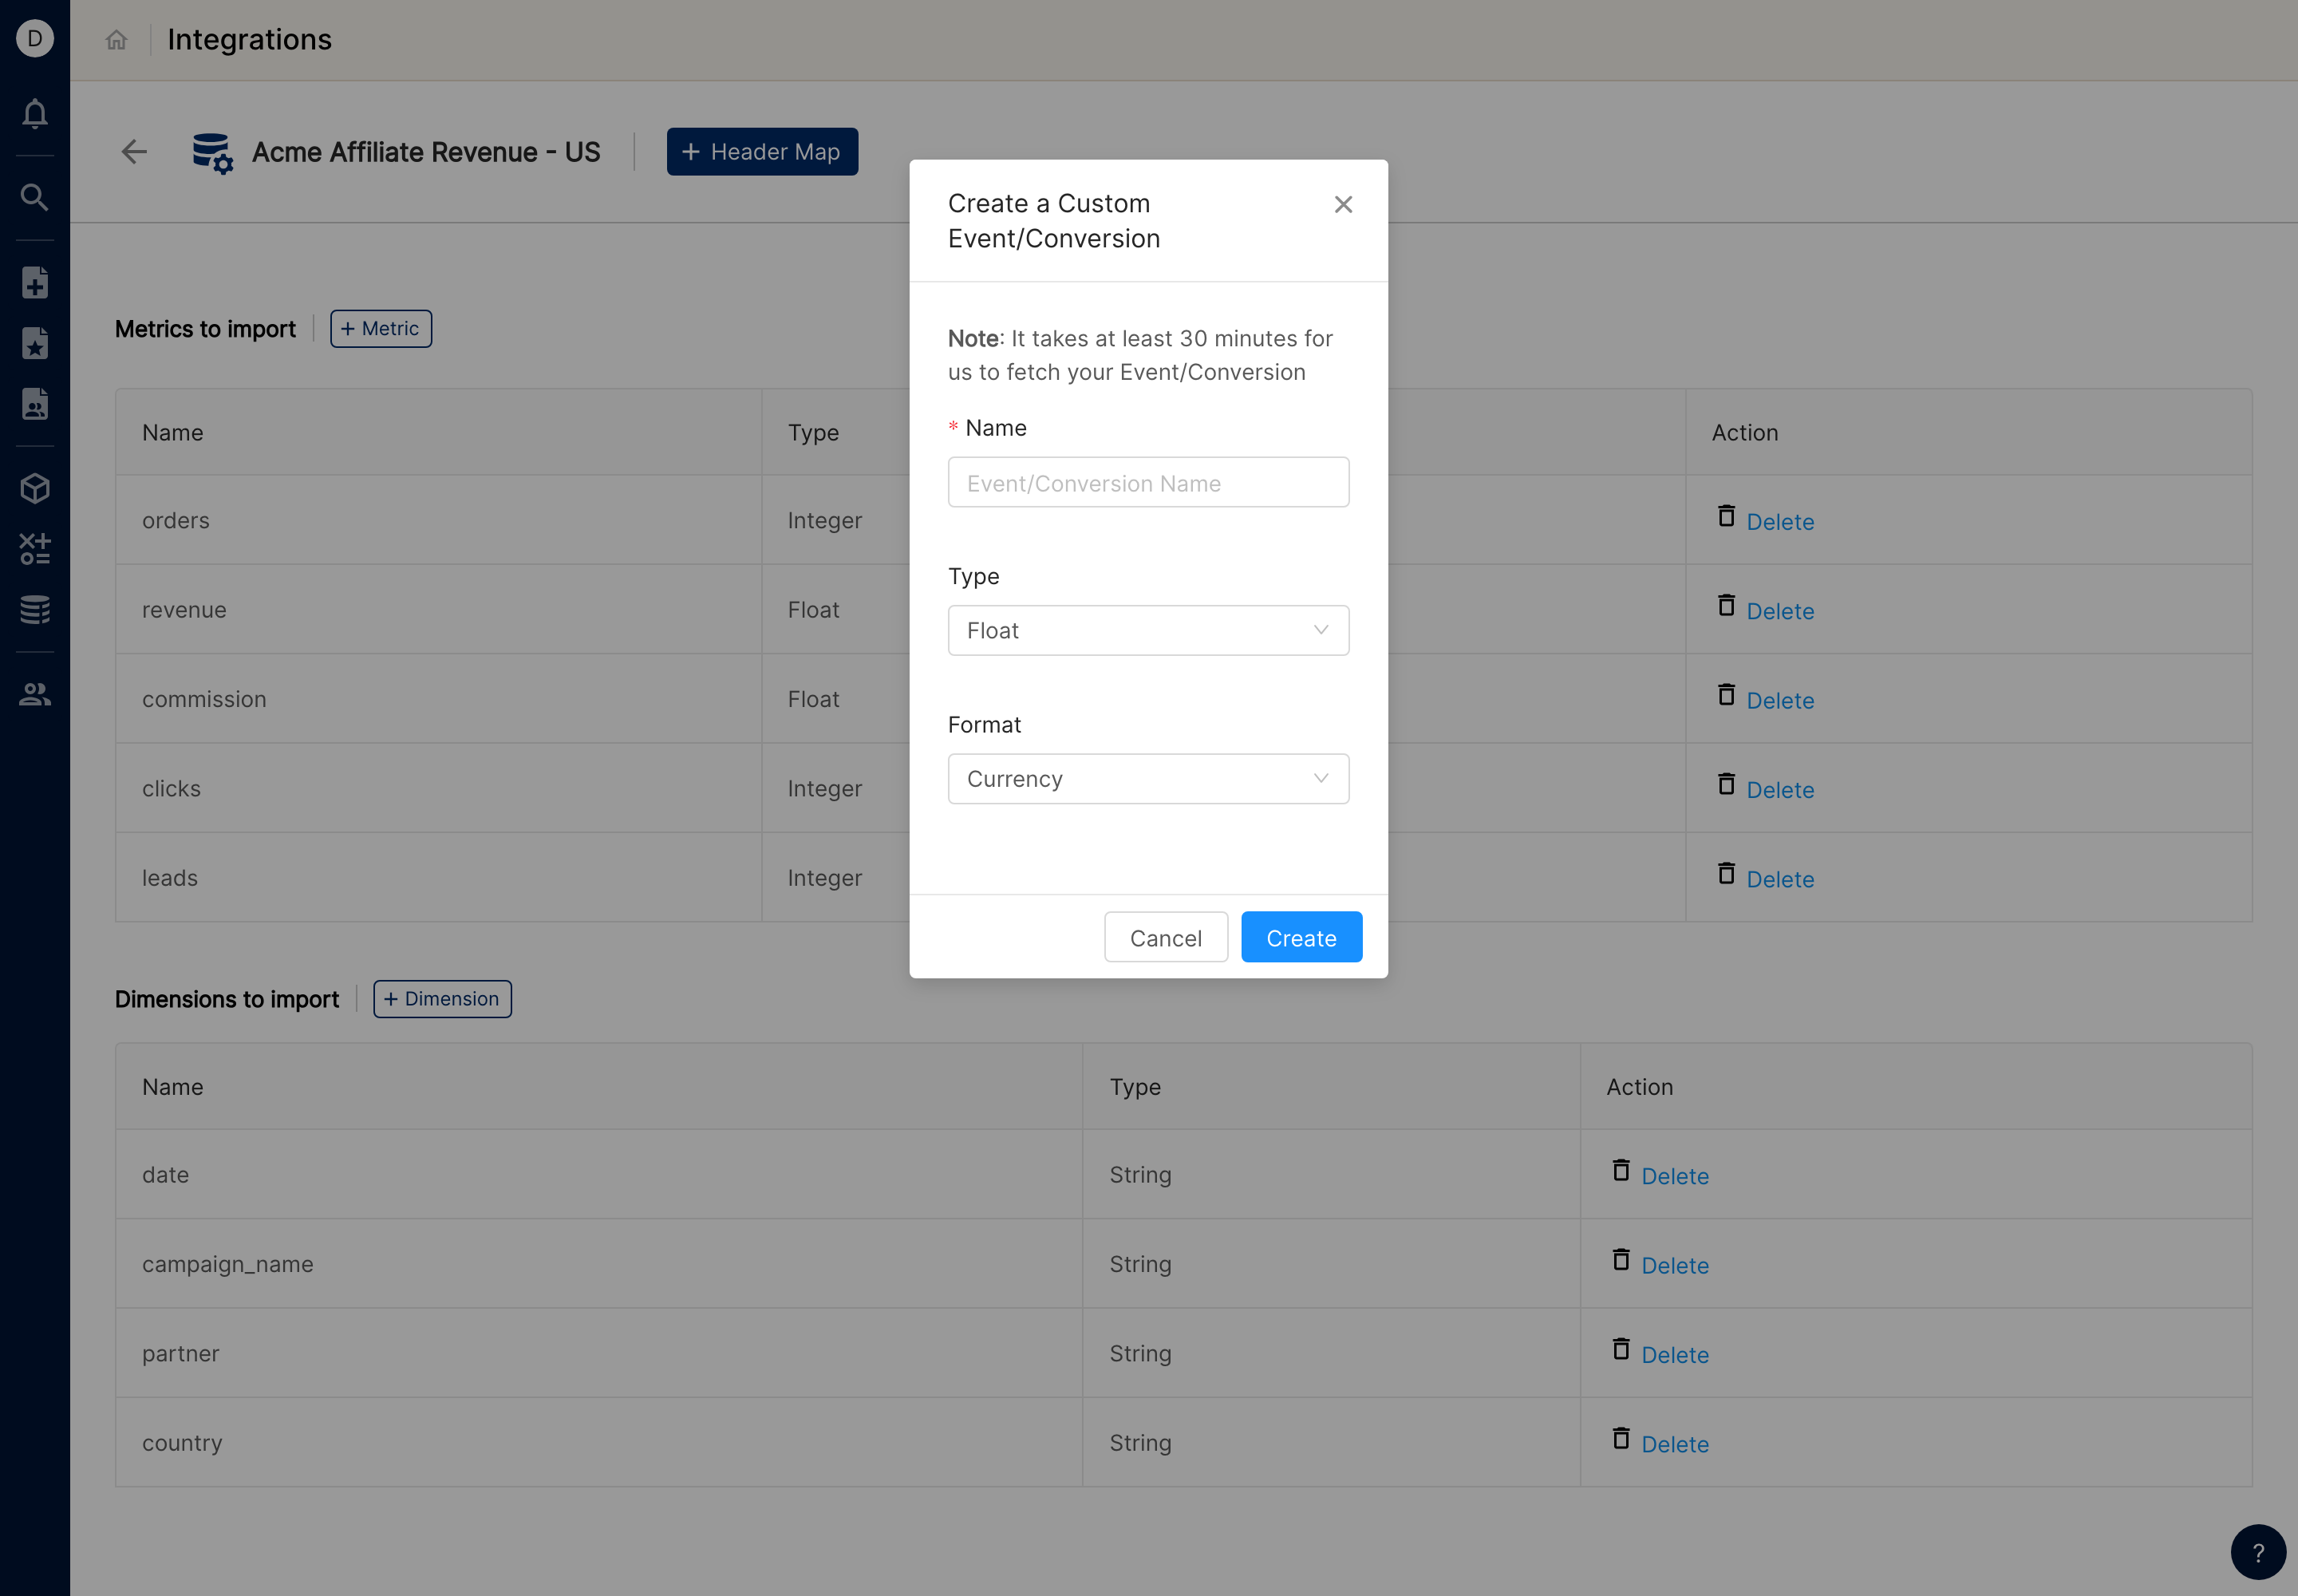2298x1596 pixels.
Task: Click trash icon in orders row
Action: click(1726, 516)
